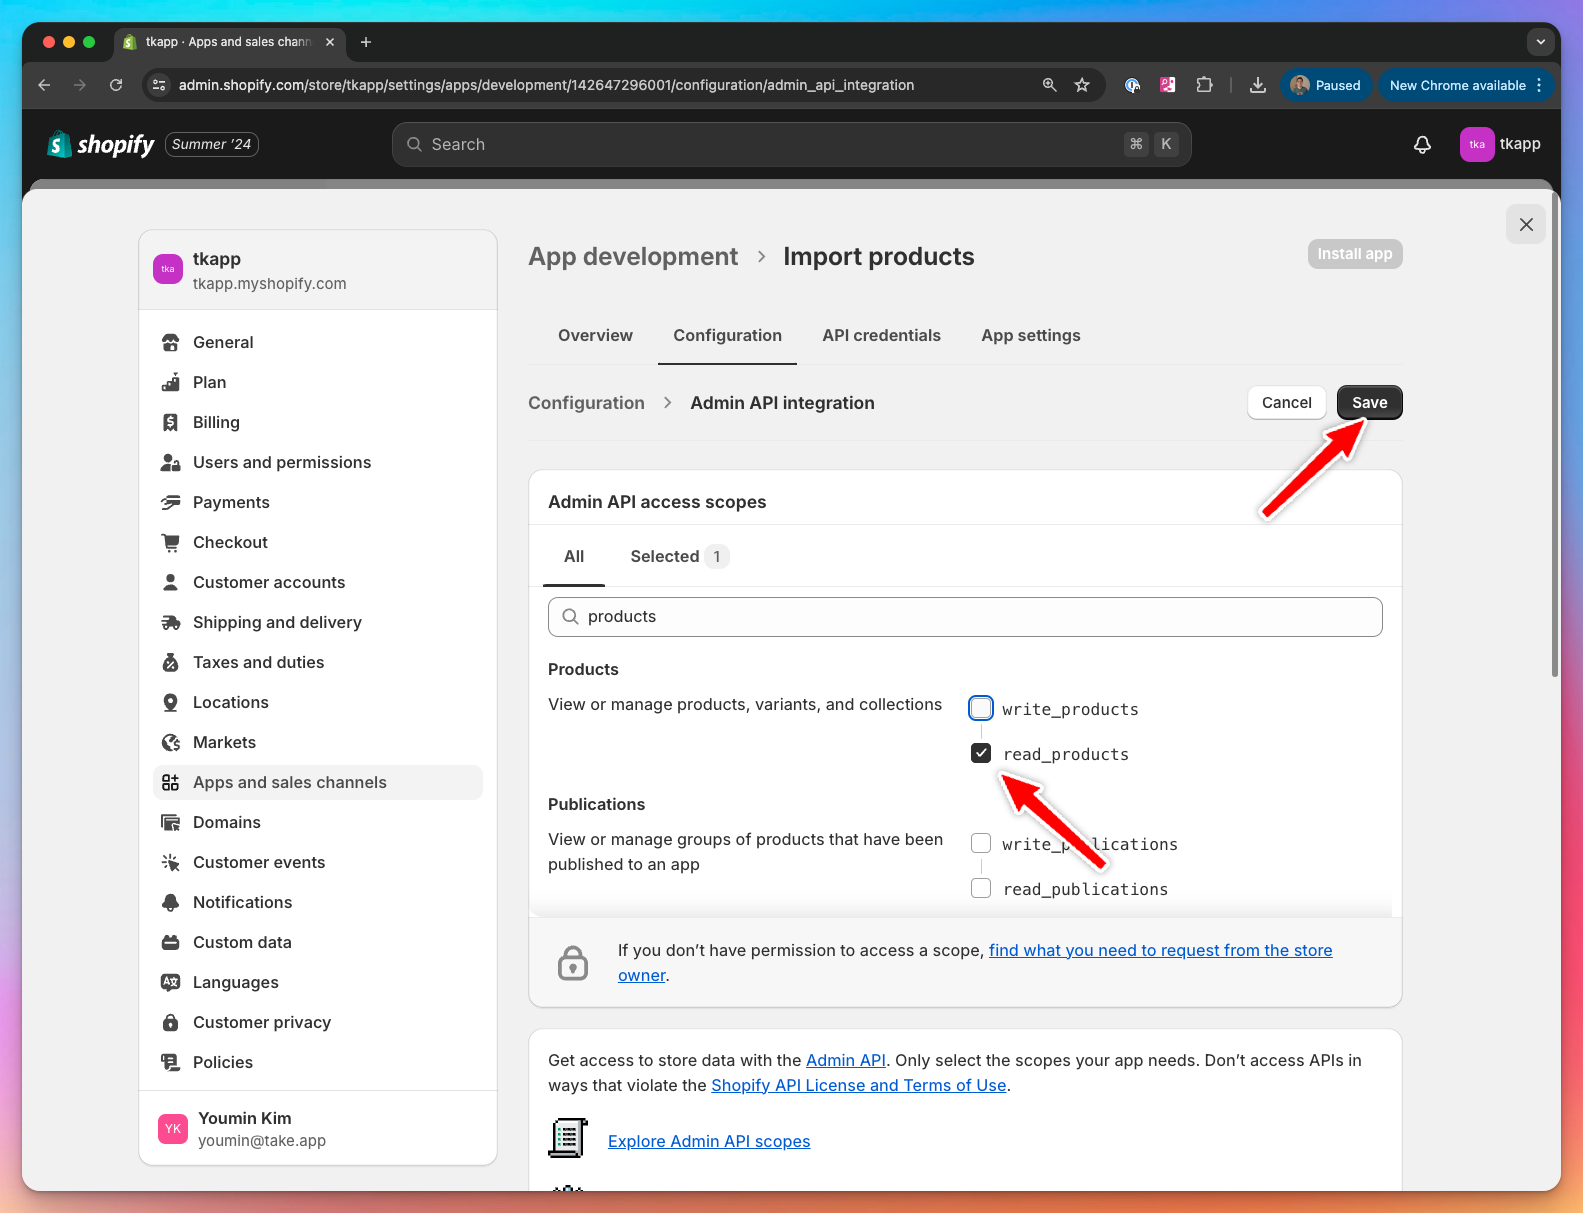Open the Zoom magnifier icon in address bar
Screen dimensions: 1583x1213
[x=1049, y=85]
